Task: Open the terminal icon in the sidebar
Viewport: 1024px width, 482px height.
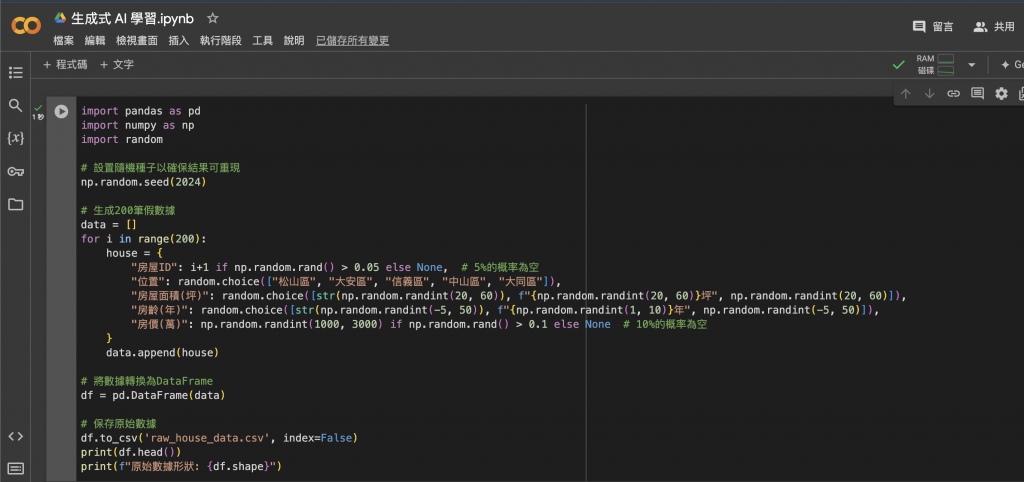Action: pos(16,468)
